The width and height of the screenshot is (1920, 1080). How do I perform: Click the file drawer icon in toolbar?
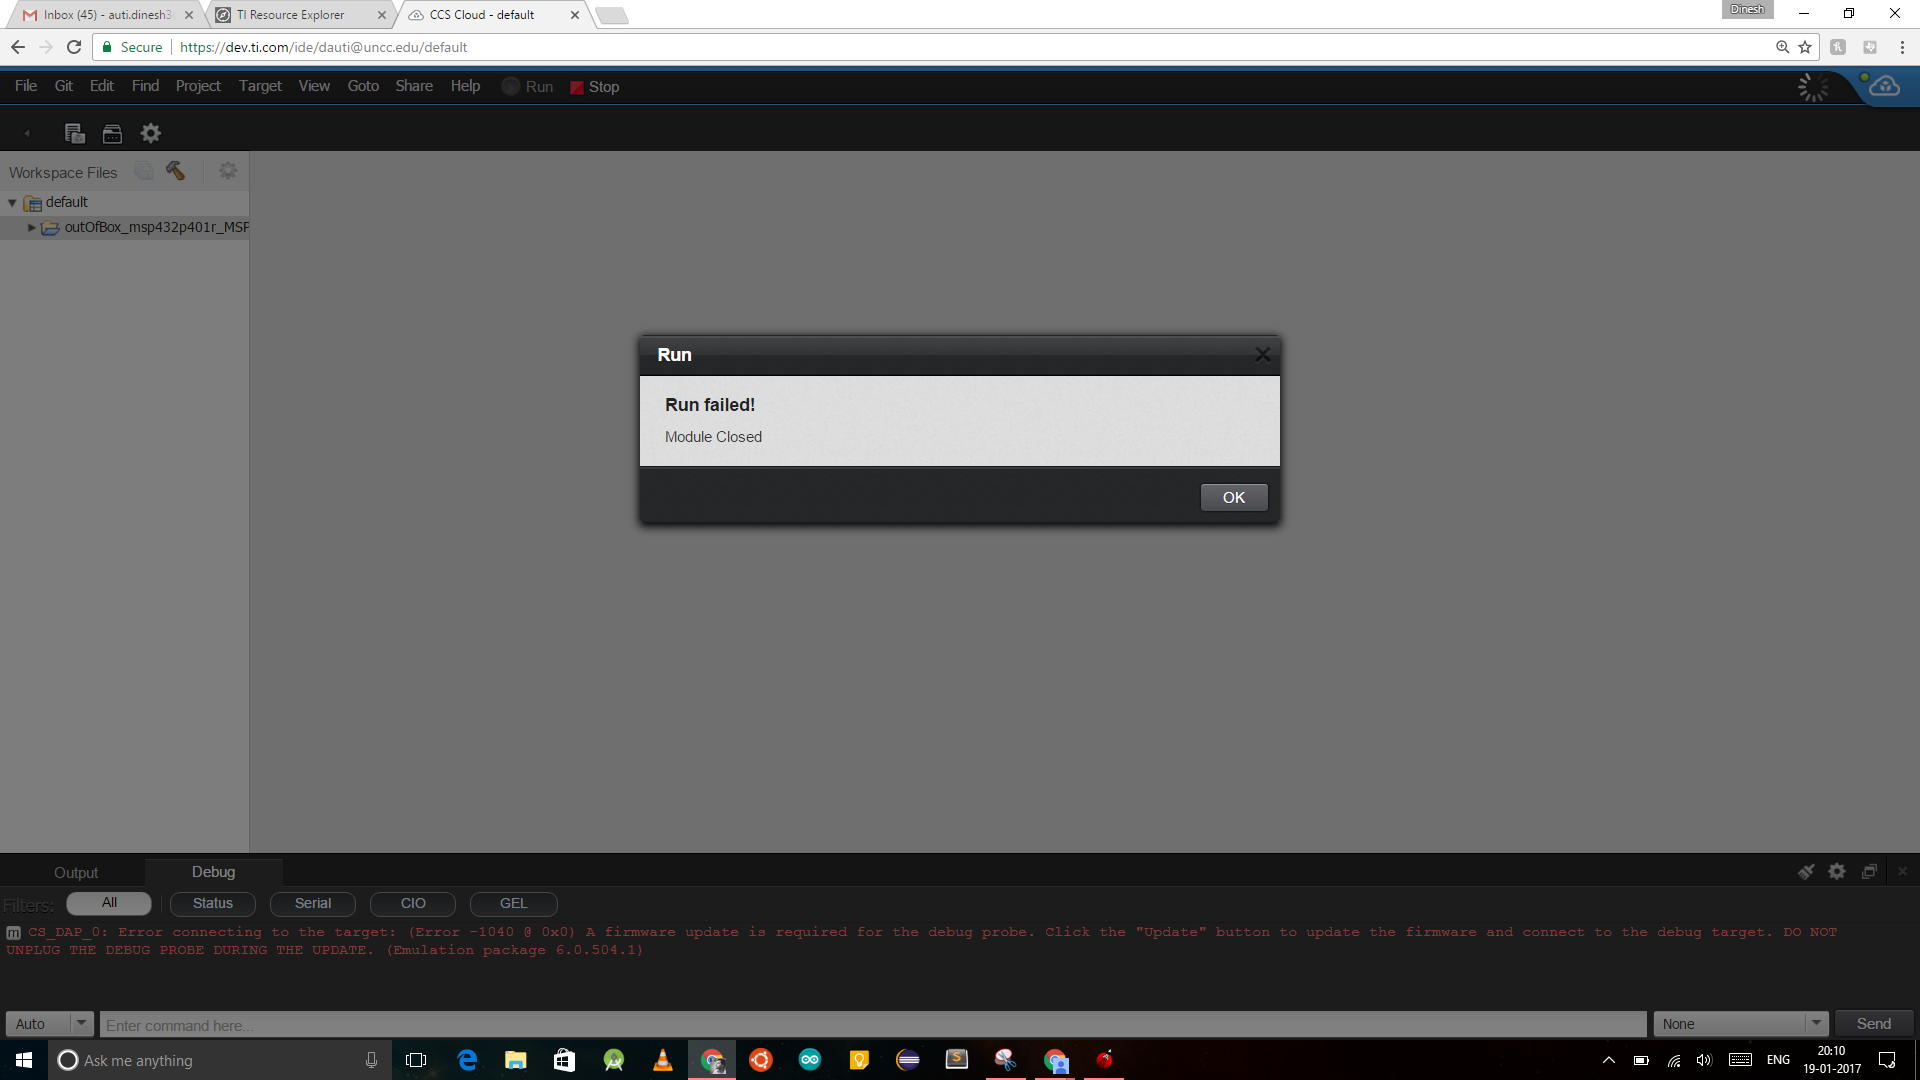click(x=112, y=133)
